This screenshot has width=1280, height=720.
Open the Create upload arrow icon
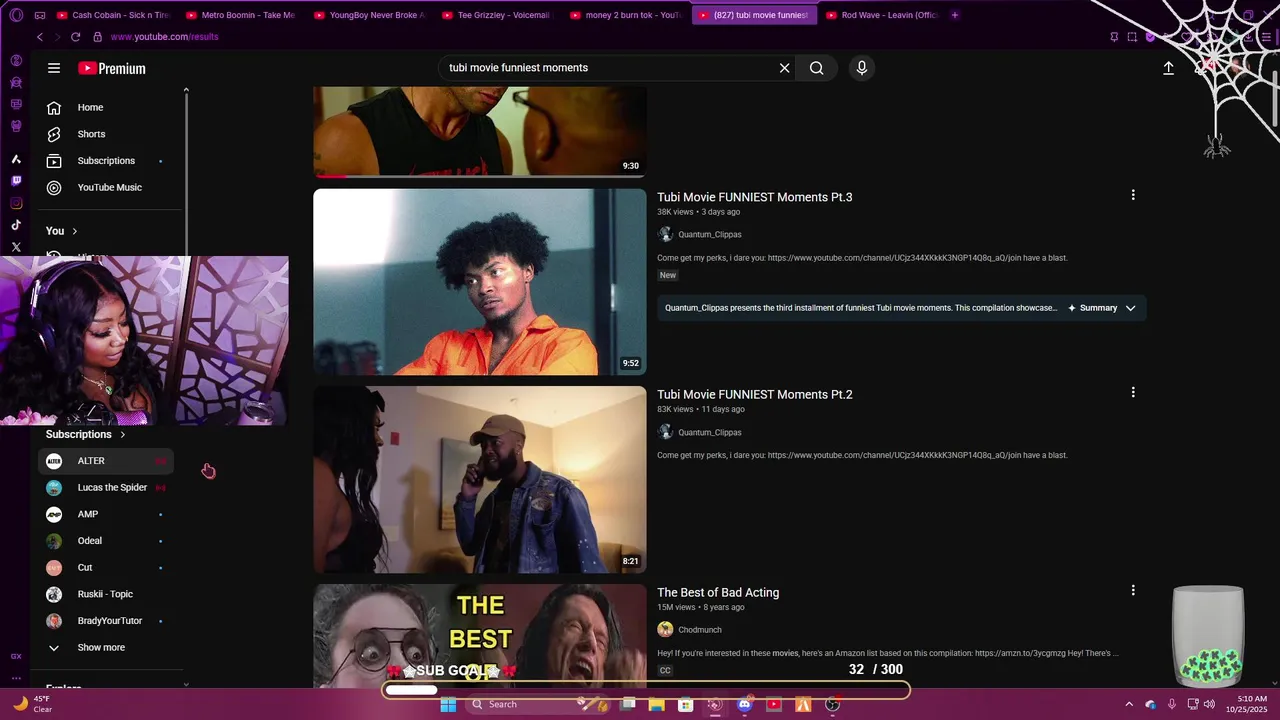[1168, 68]
